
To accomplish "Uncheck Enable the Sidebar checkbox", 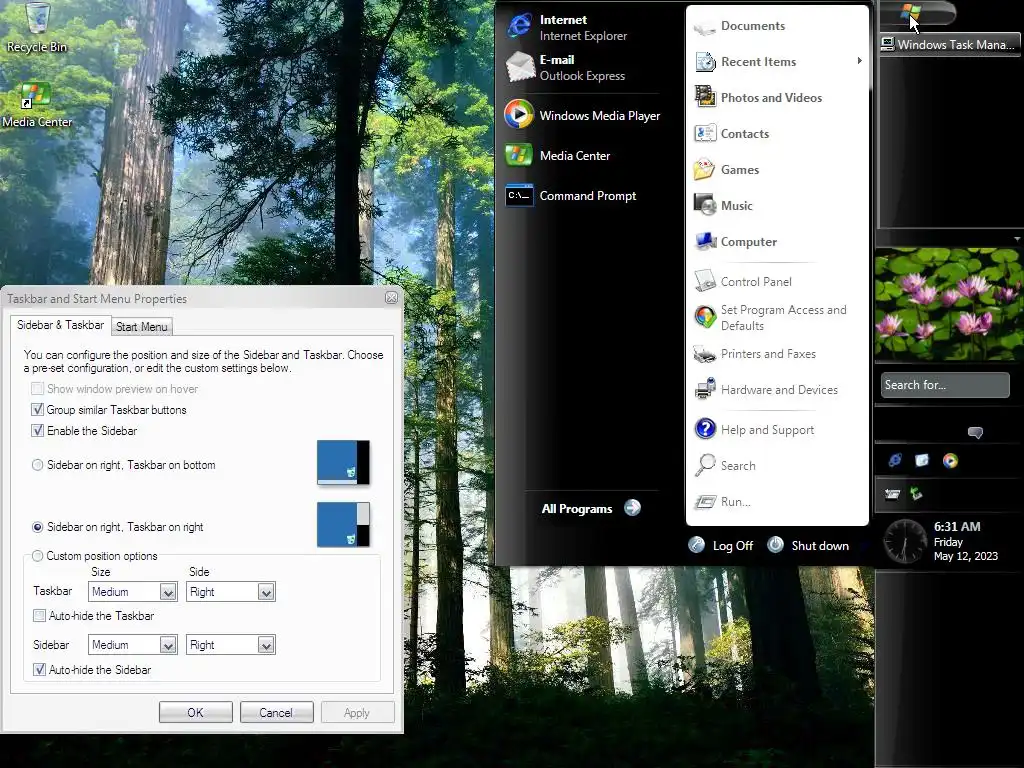I will [x=38, y=430].
